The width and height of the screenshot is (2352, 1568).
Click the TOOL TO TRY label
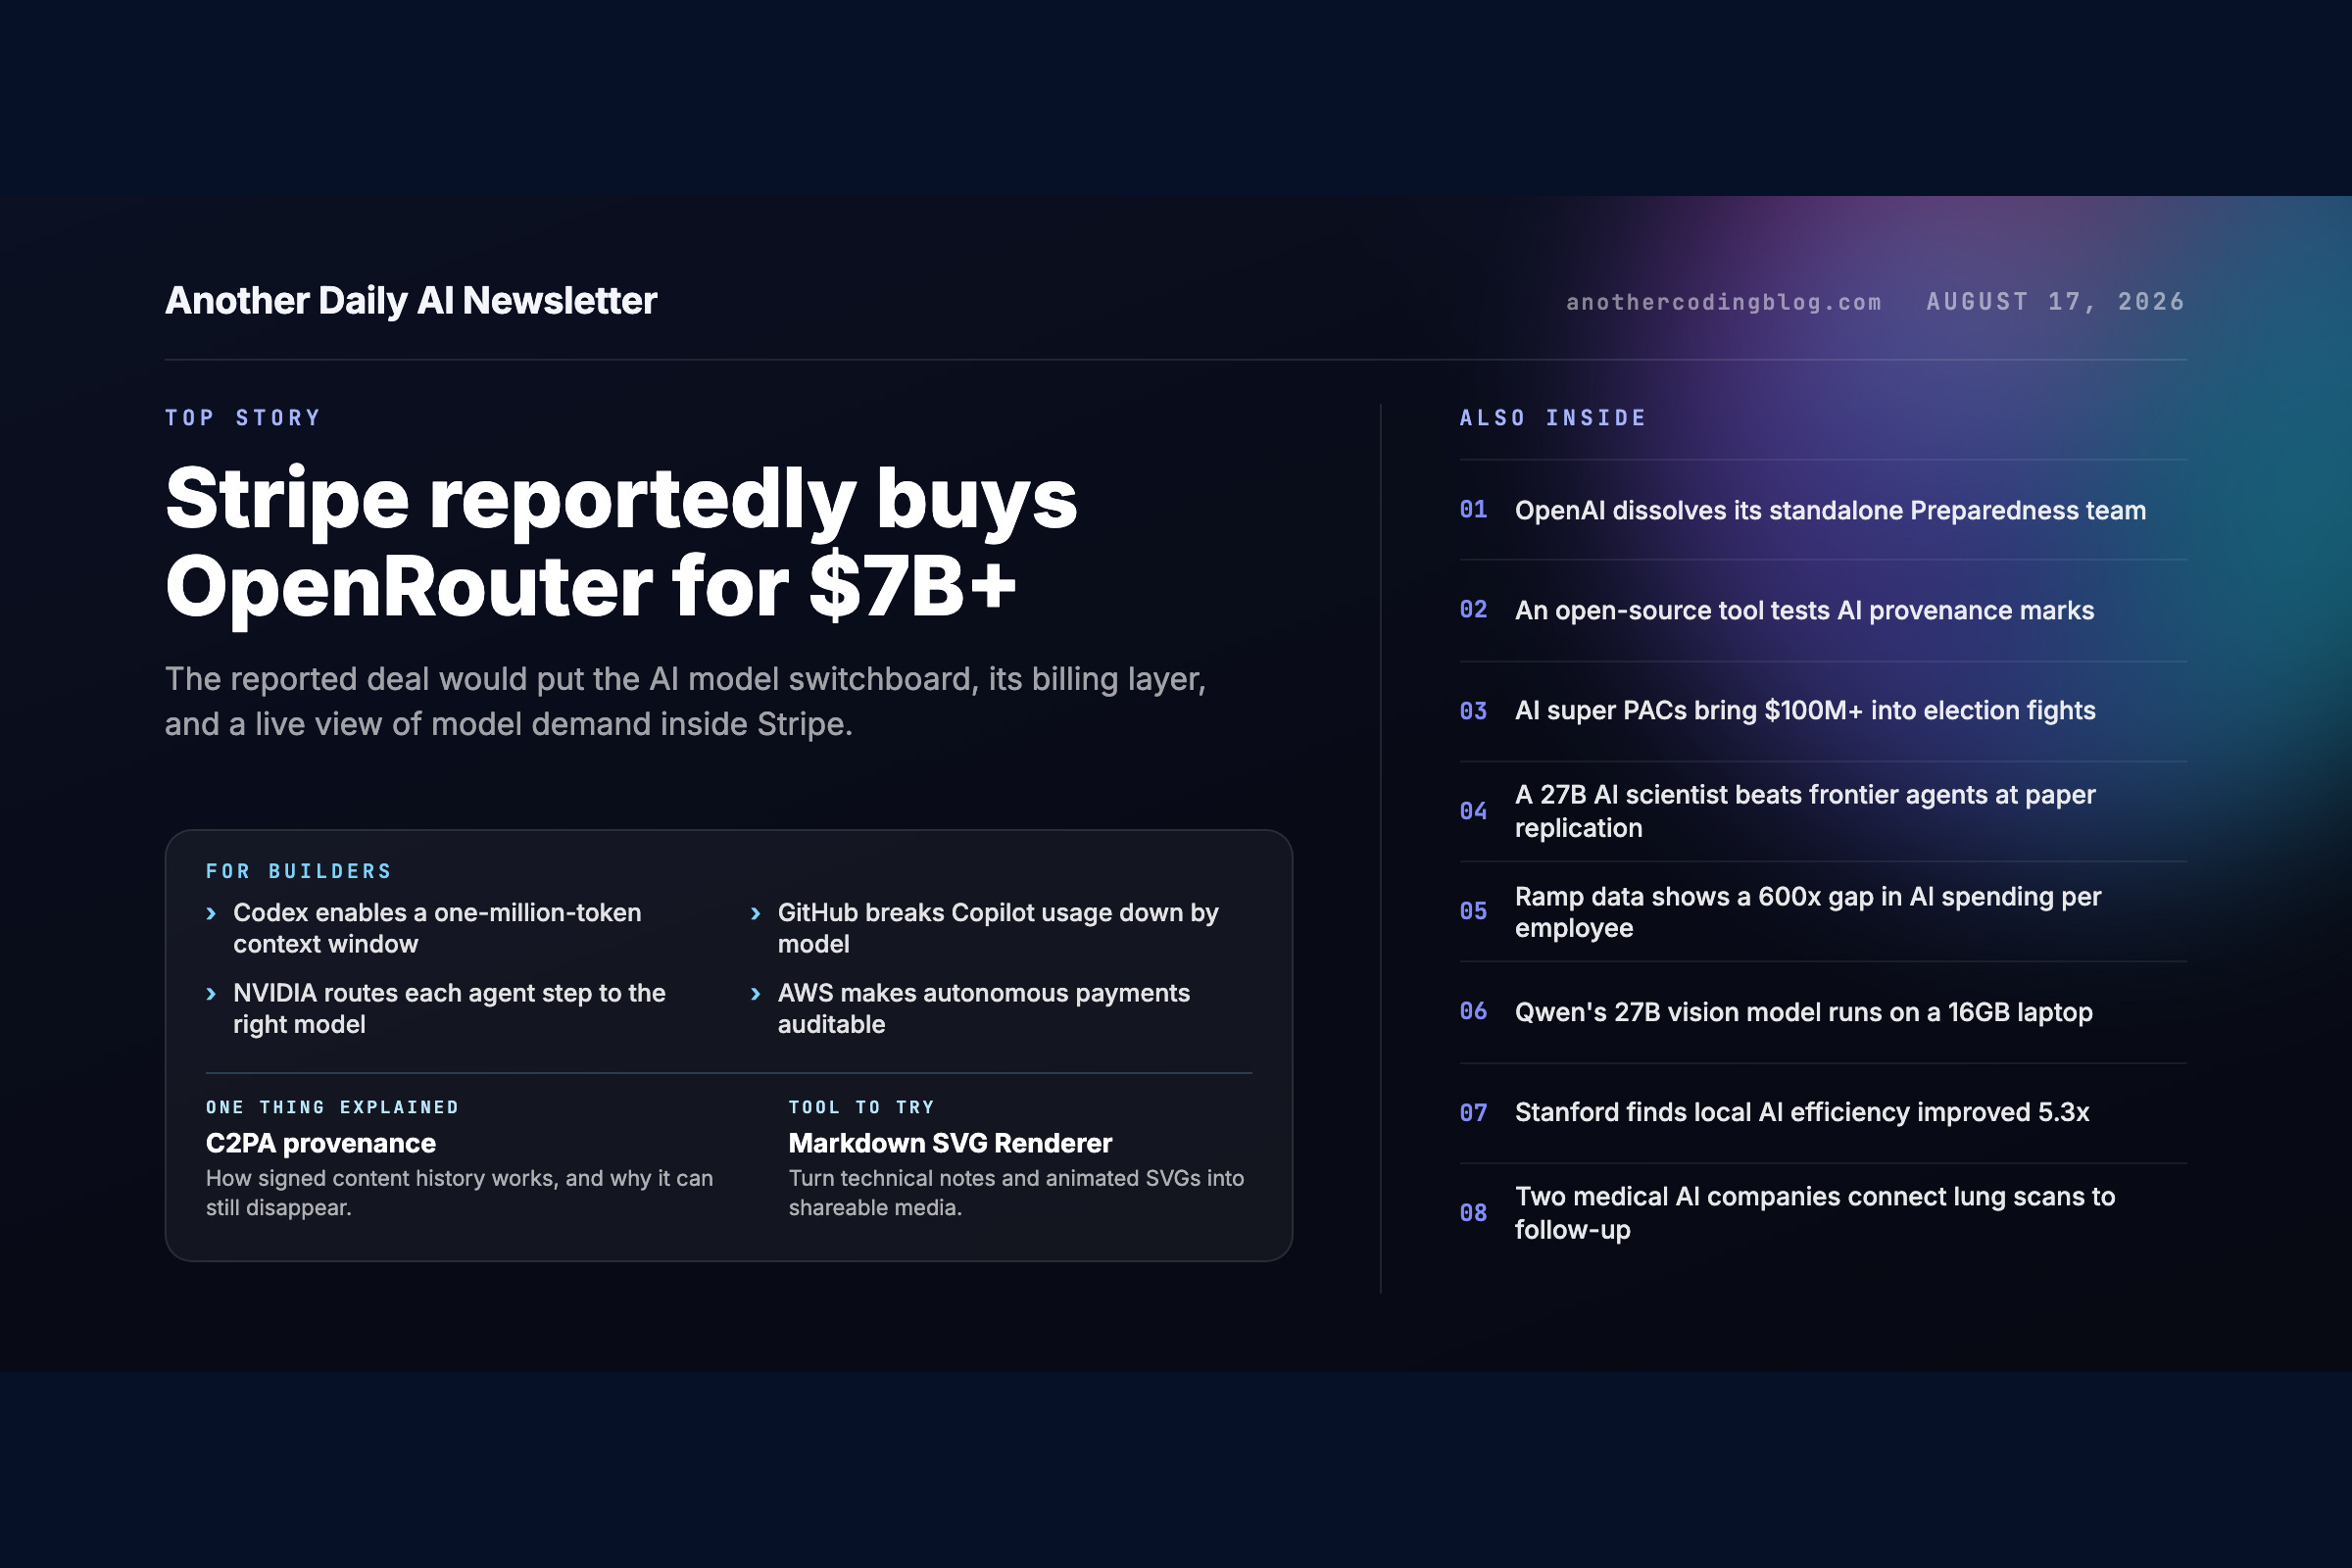click(861, 1107)
